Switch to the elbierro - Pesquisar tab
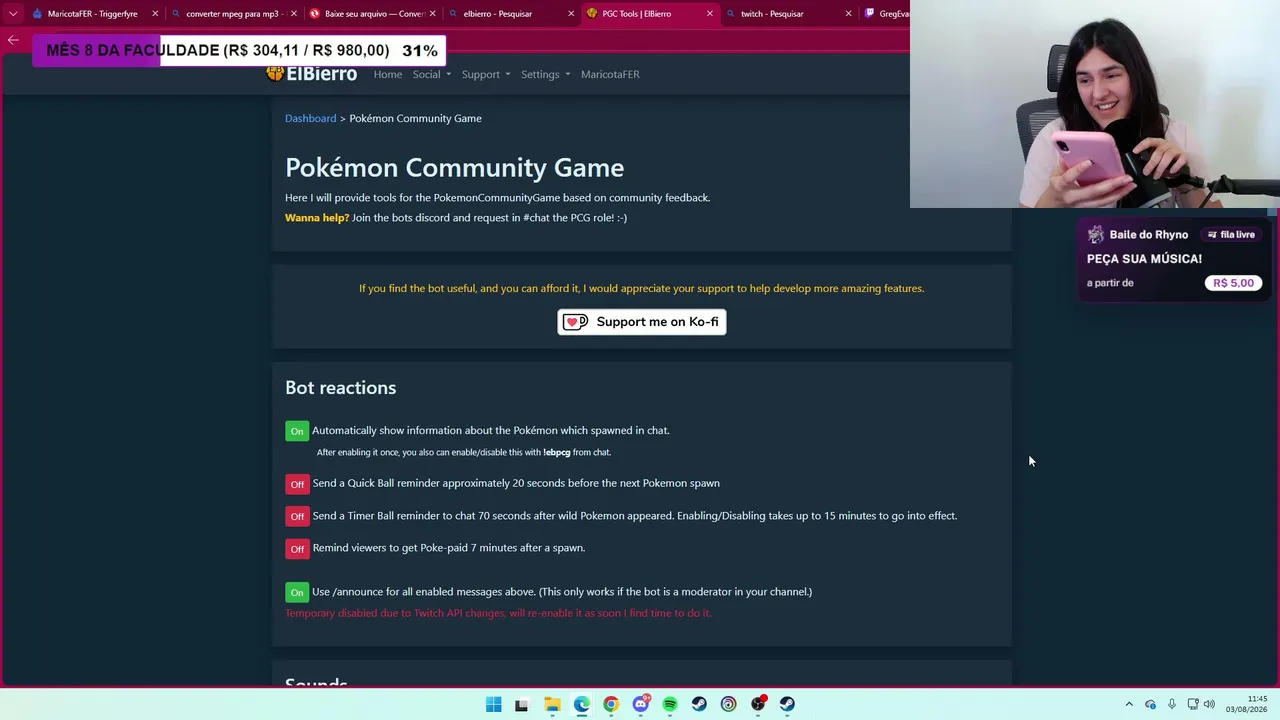The height and width of the screenshot is (720, 1280). tap(511, 14)
